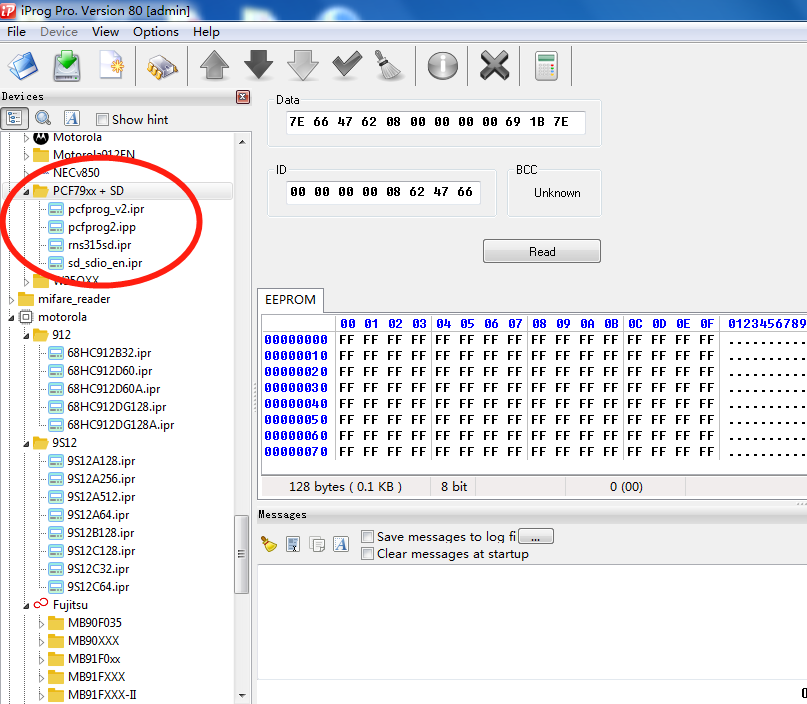
Task: Select pcfprog2.ipp in the device tree
Action: pos(102,227)
